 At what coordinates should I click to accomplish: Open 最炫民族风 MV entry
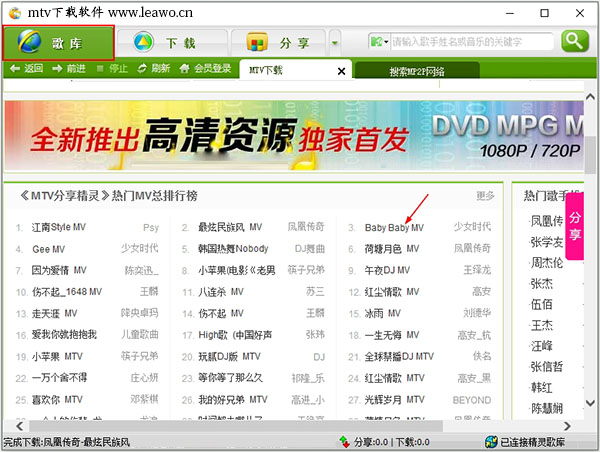pos(230,227)
